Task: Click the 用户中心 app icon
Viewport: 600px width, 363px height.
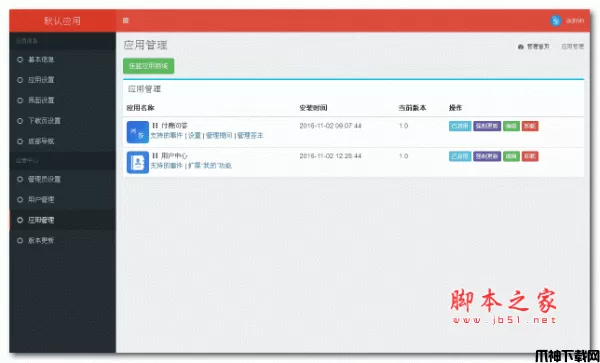Action: coord(138,162)
